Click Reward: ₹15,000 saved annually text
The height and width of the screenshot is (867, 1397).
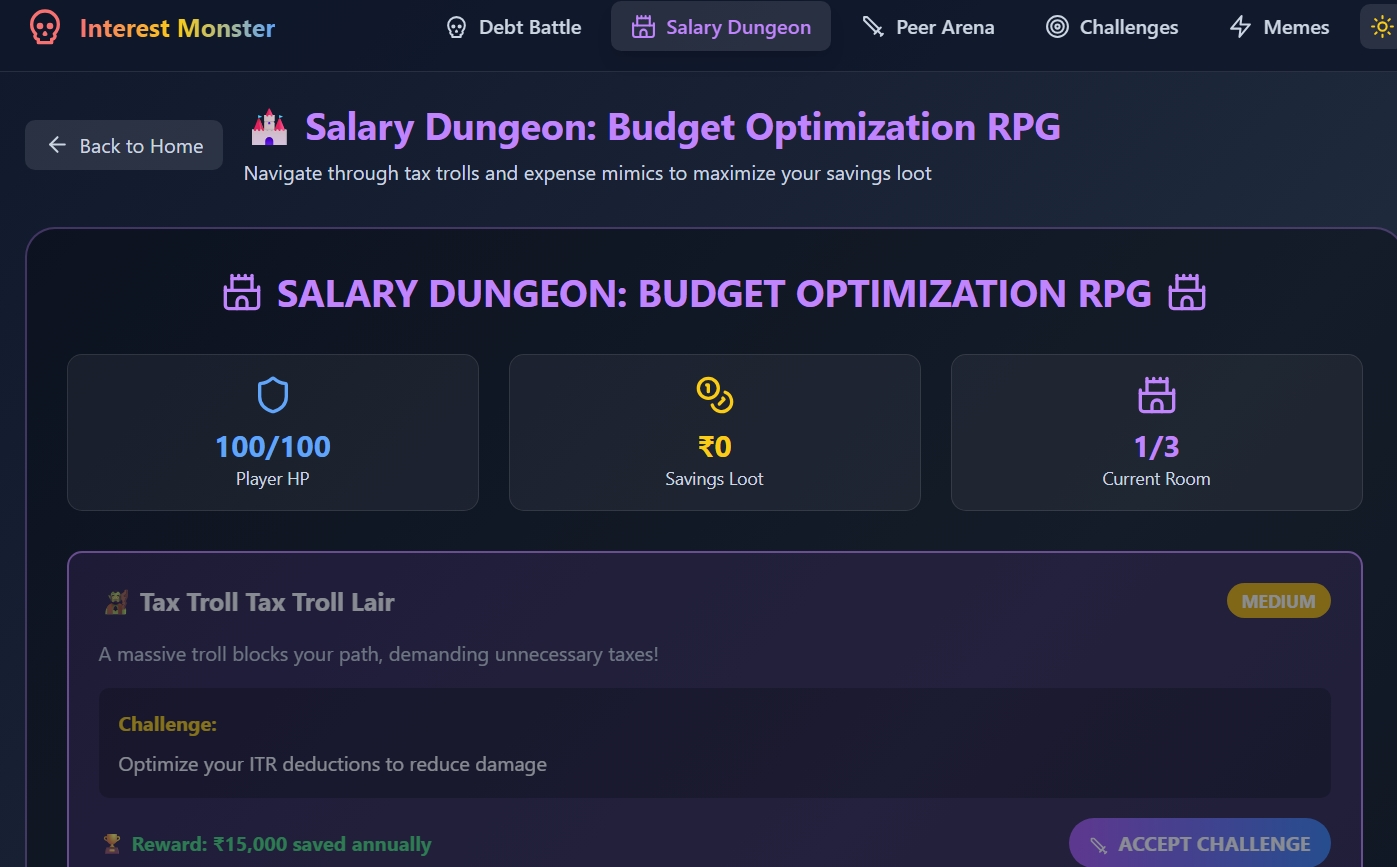(x=281, y=844)
